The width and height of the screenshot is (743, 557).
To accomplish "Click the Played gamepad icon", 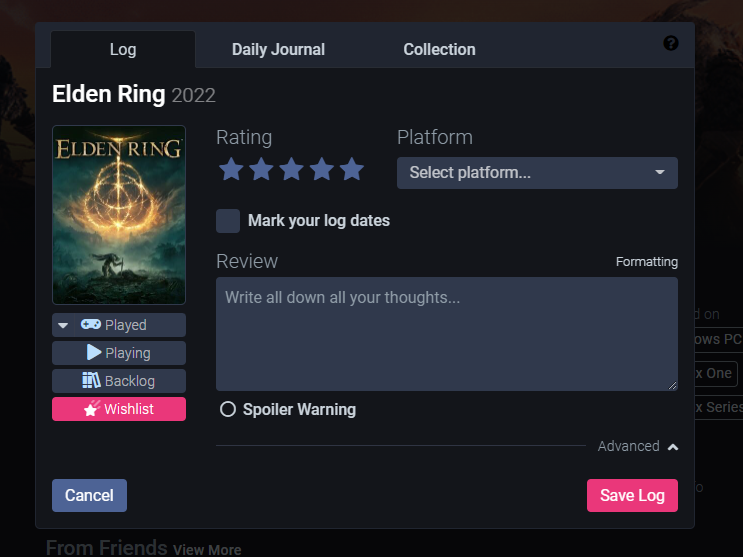I will (91, 324).
